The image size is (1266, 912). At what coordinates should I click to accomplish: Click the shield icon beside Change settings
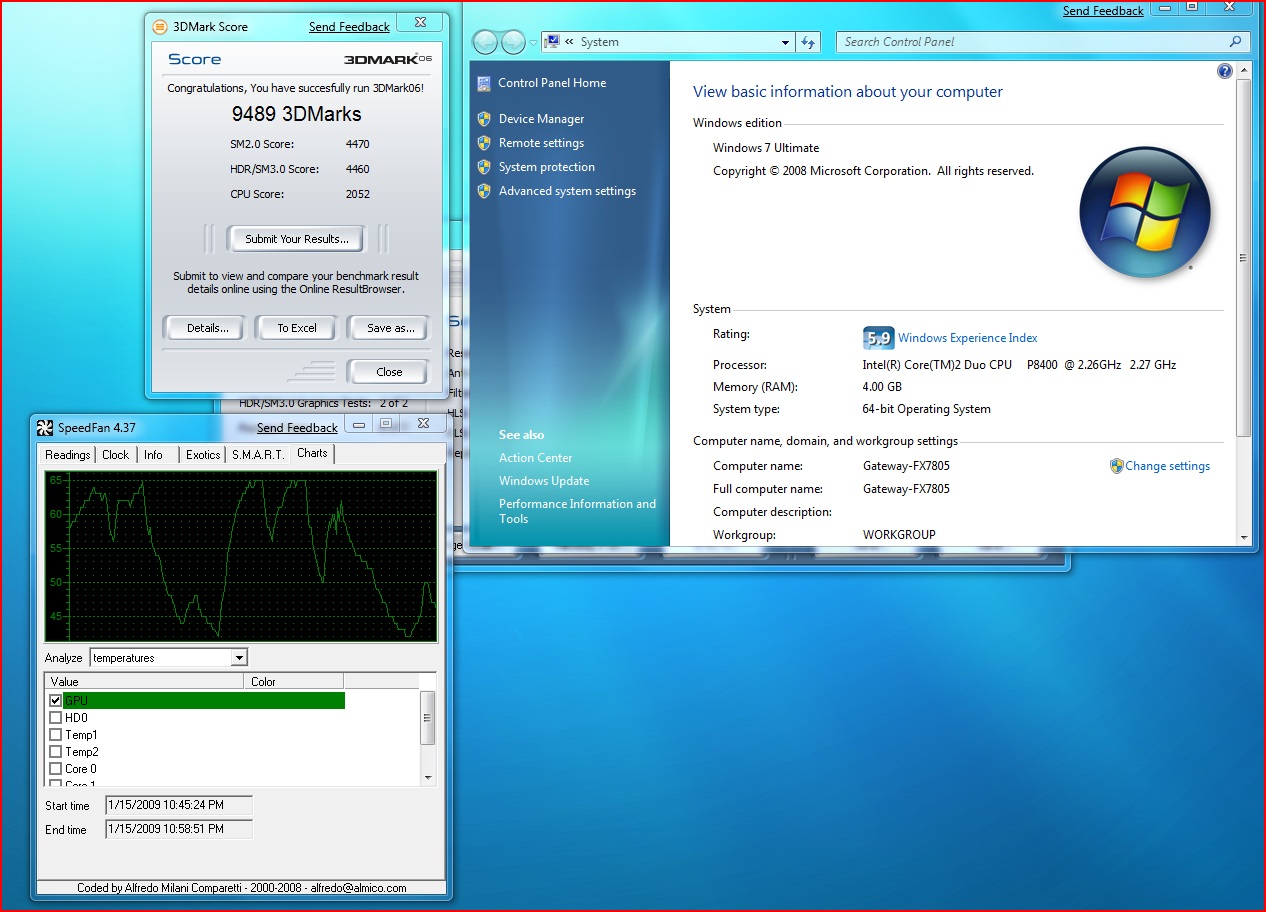pos(1117,466)
